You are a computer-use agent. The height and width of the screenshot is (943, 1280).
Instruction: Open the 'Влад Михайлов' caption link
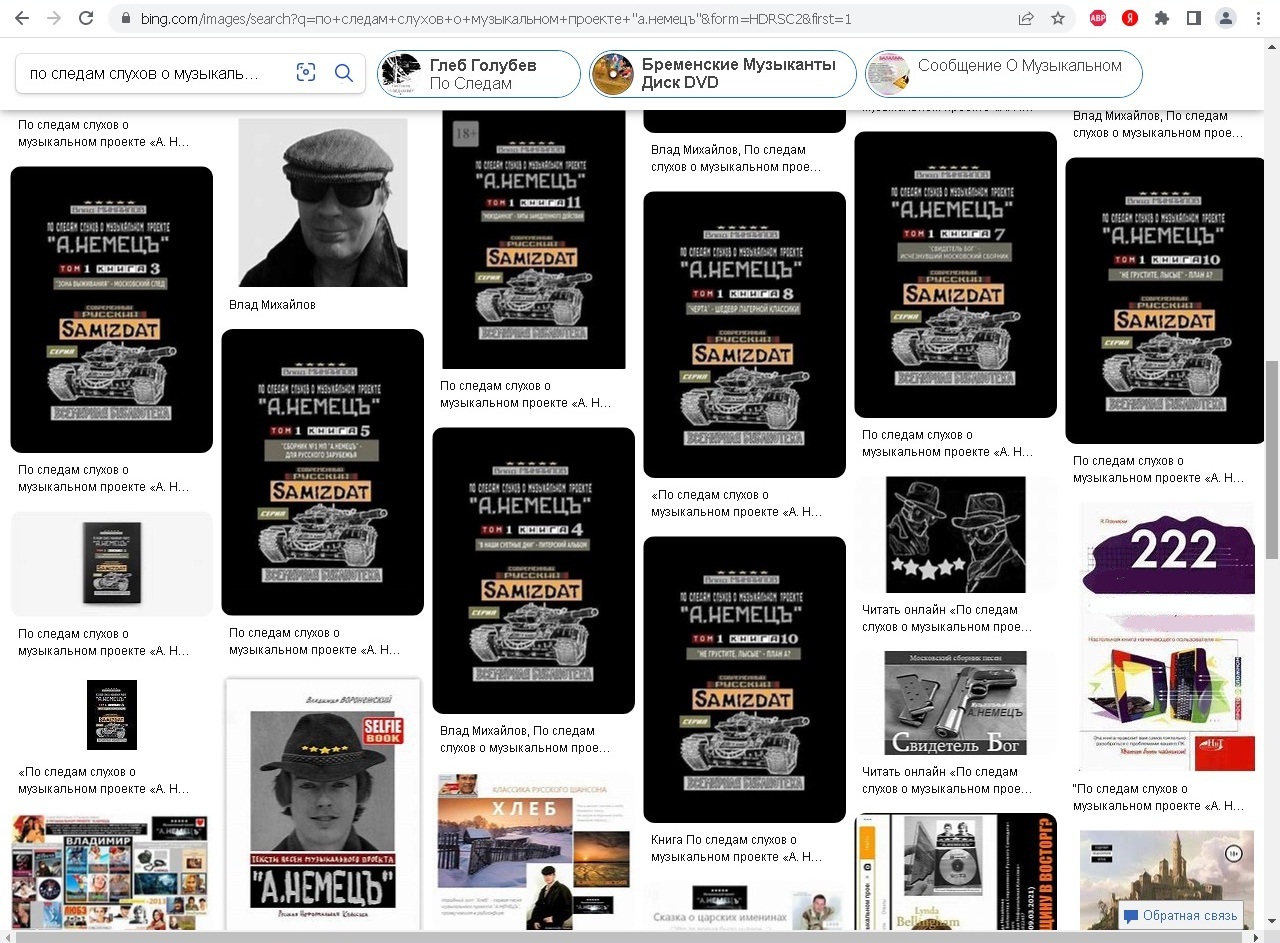pyautogui.click(x=272, y=305)
